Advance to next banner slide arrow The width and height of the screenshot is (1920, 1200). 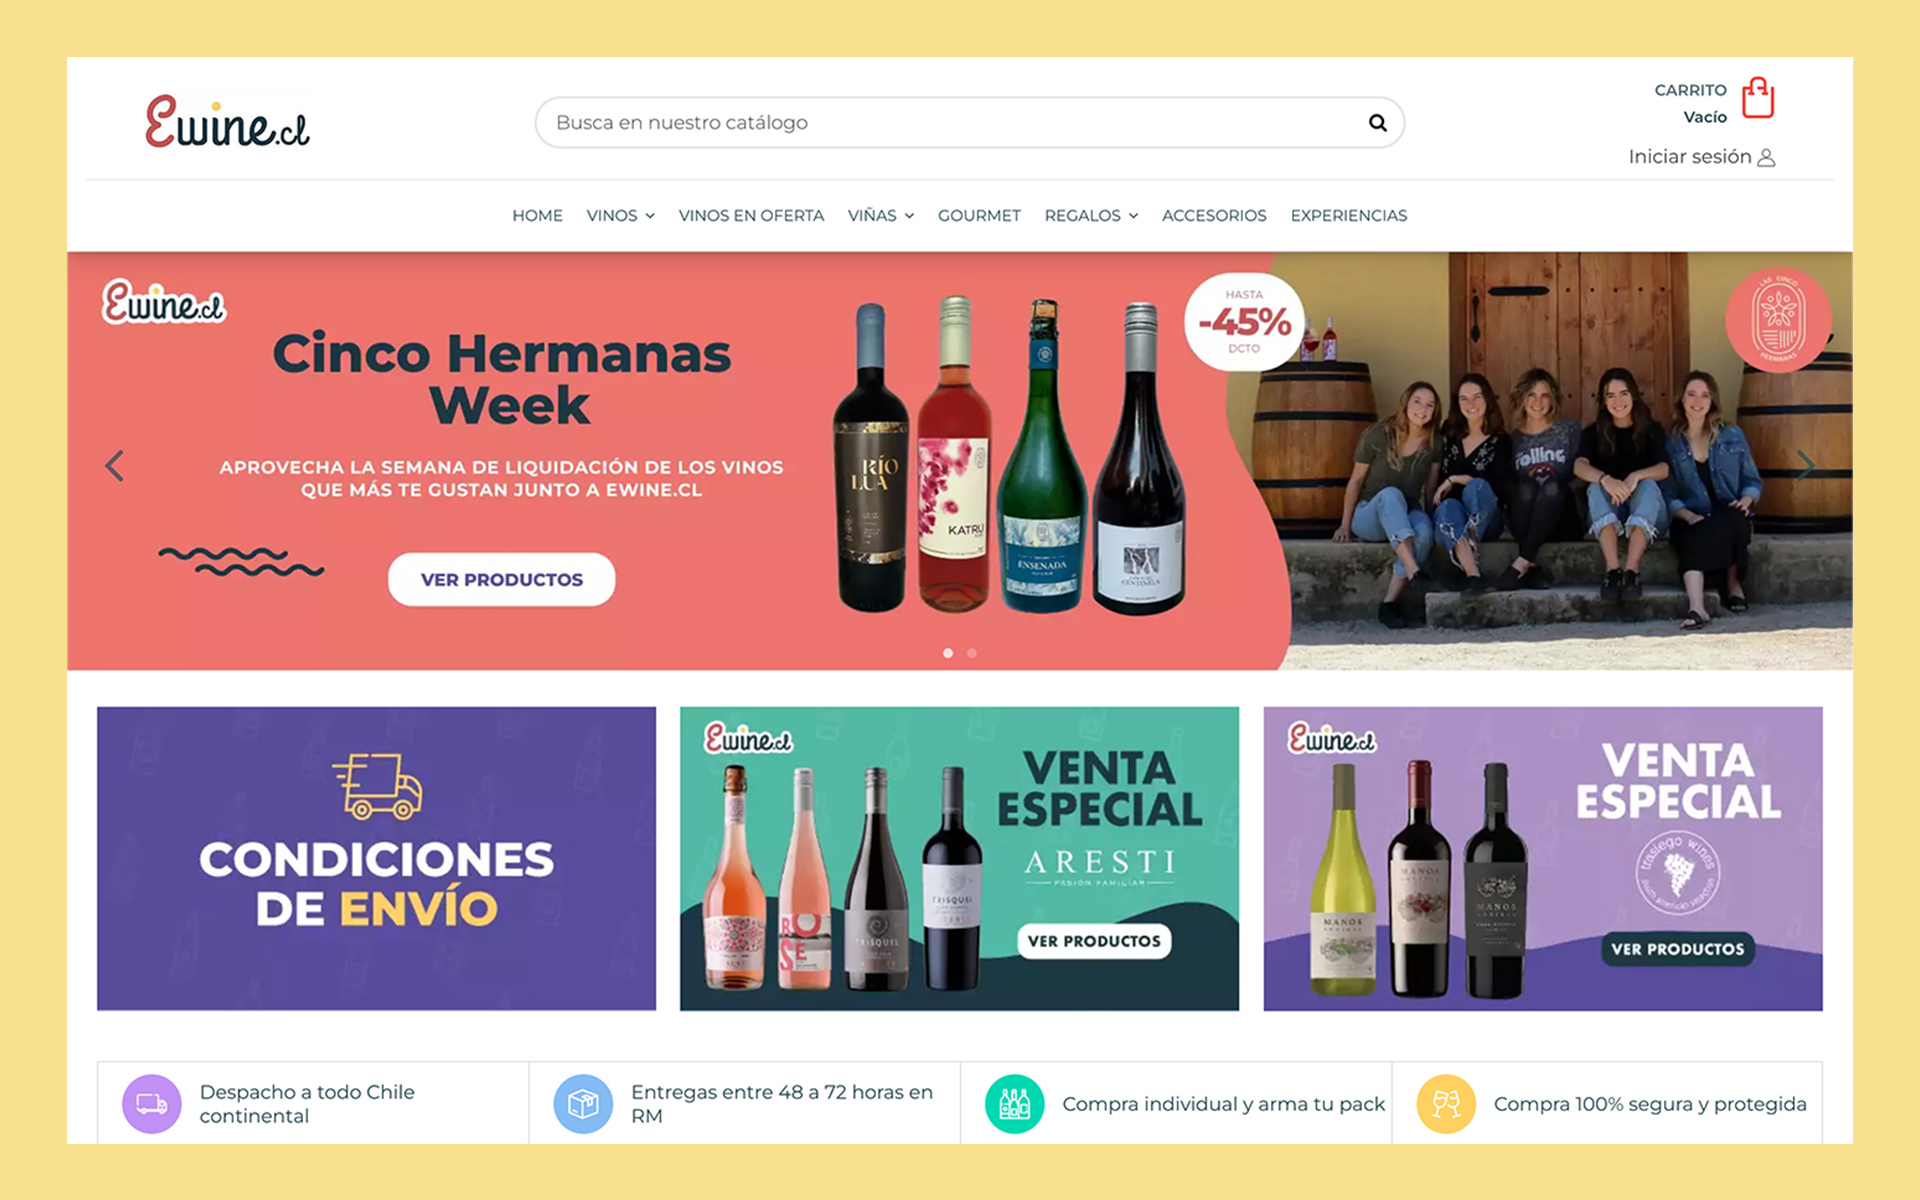pos(1805,465)
